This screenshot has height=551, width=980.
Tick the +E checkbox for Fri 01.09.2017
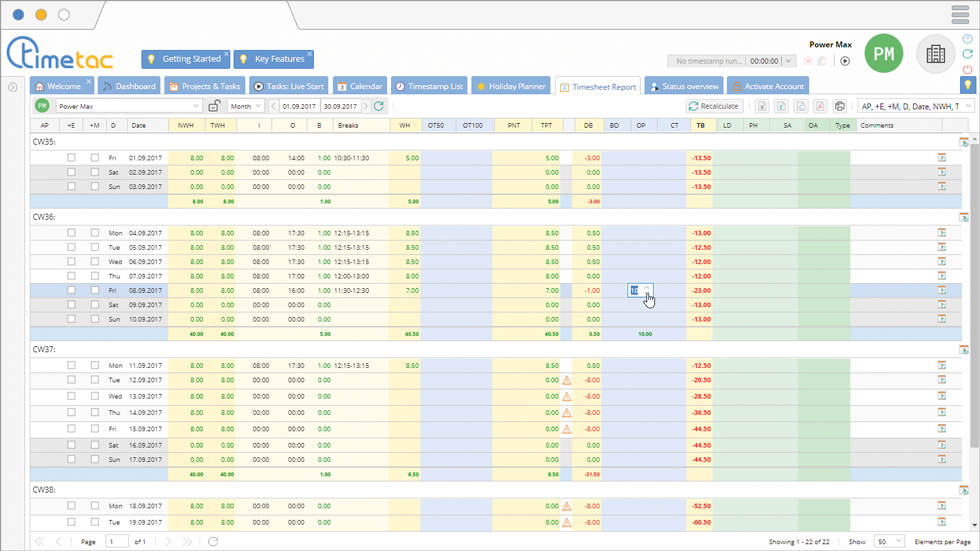[71, 158]
